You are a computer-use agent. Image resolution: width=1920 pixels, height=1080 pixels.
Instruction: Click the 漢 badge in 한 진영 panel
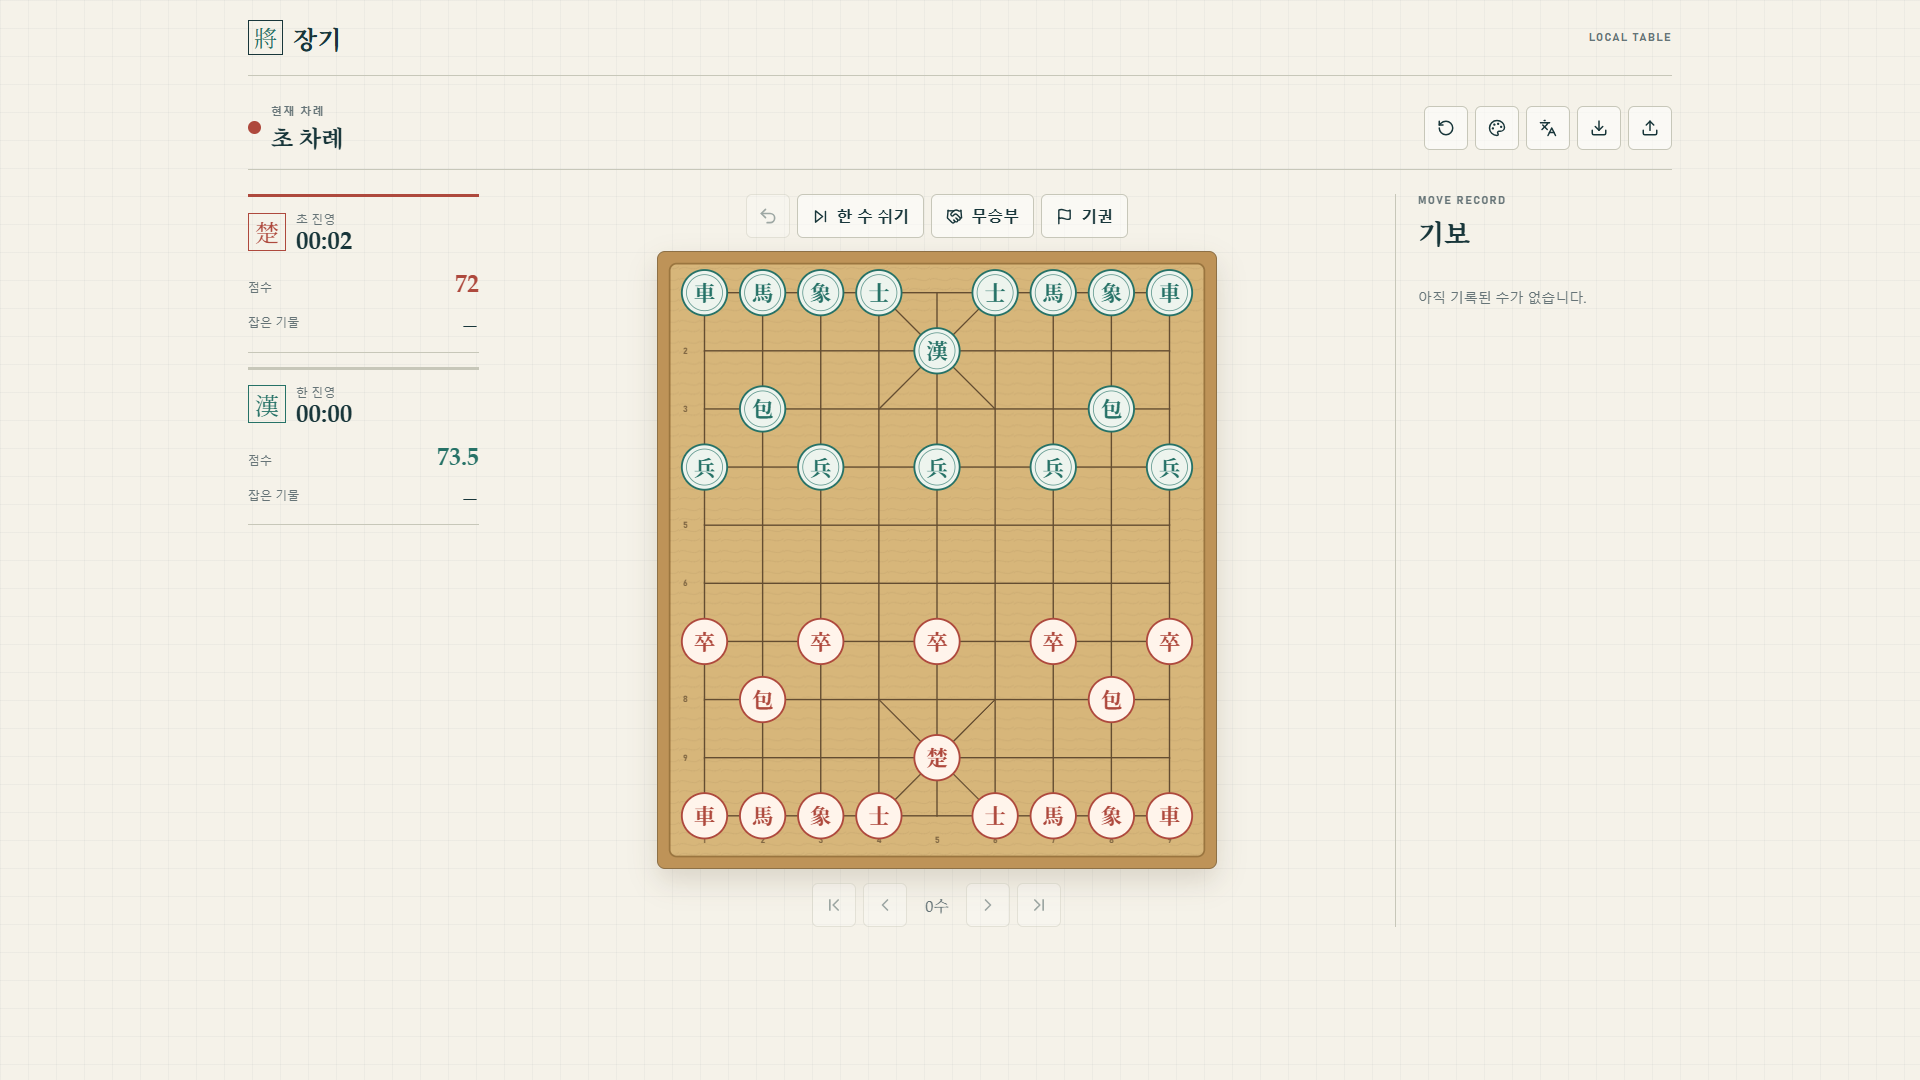pyautogui.click(x=267, y=405)
